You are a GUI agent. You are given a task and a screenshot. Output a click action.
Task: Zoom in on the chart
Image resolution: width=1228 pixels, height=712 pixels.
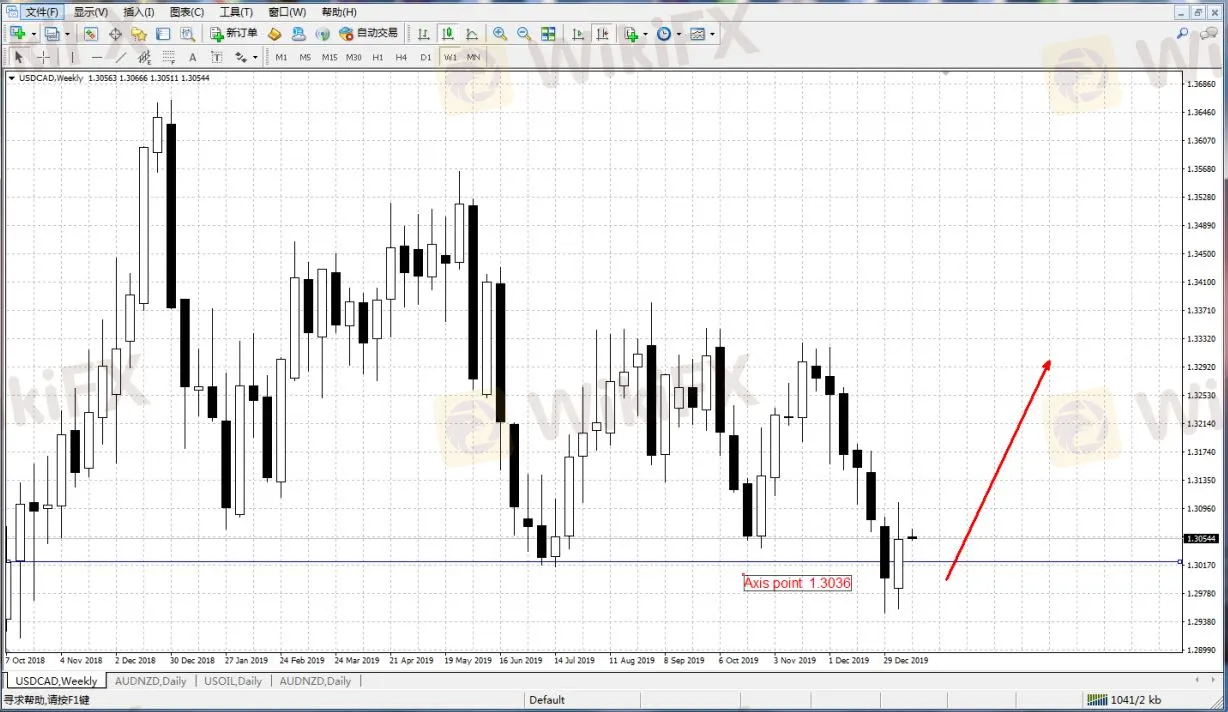point(499,33)
